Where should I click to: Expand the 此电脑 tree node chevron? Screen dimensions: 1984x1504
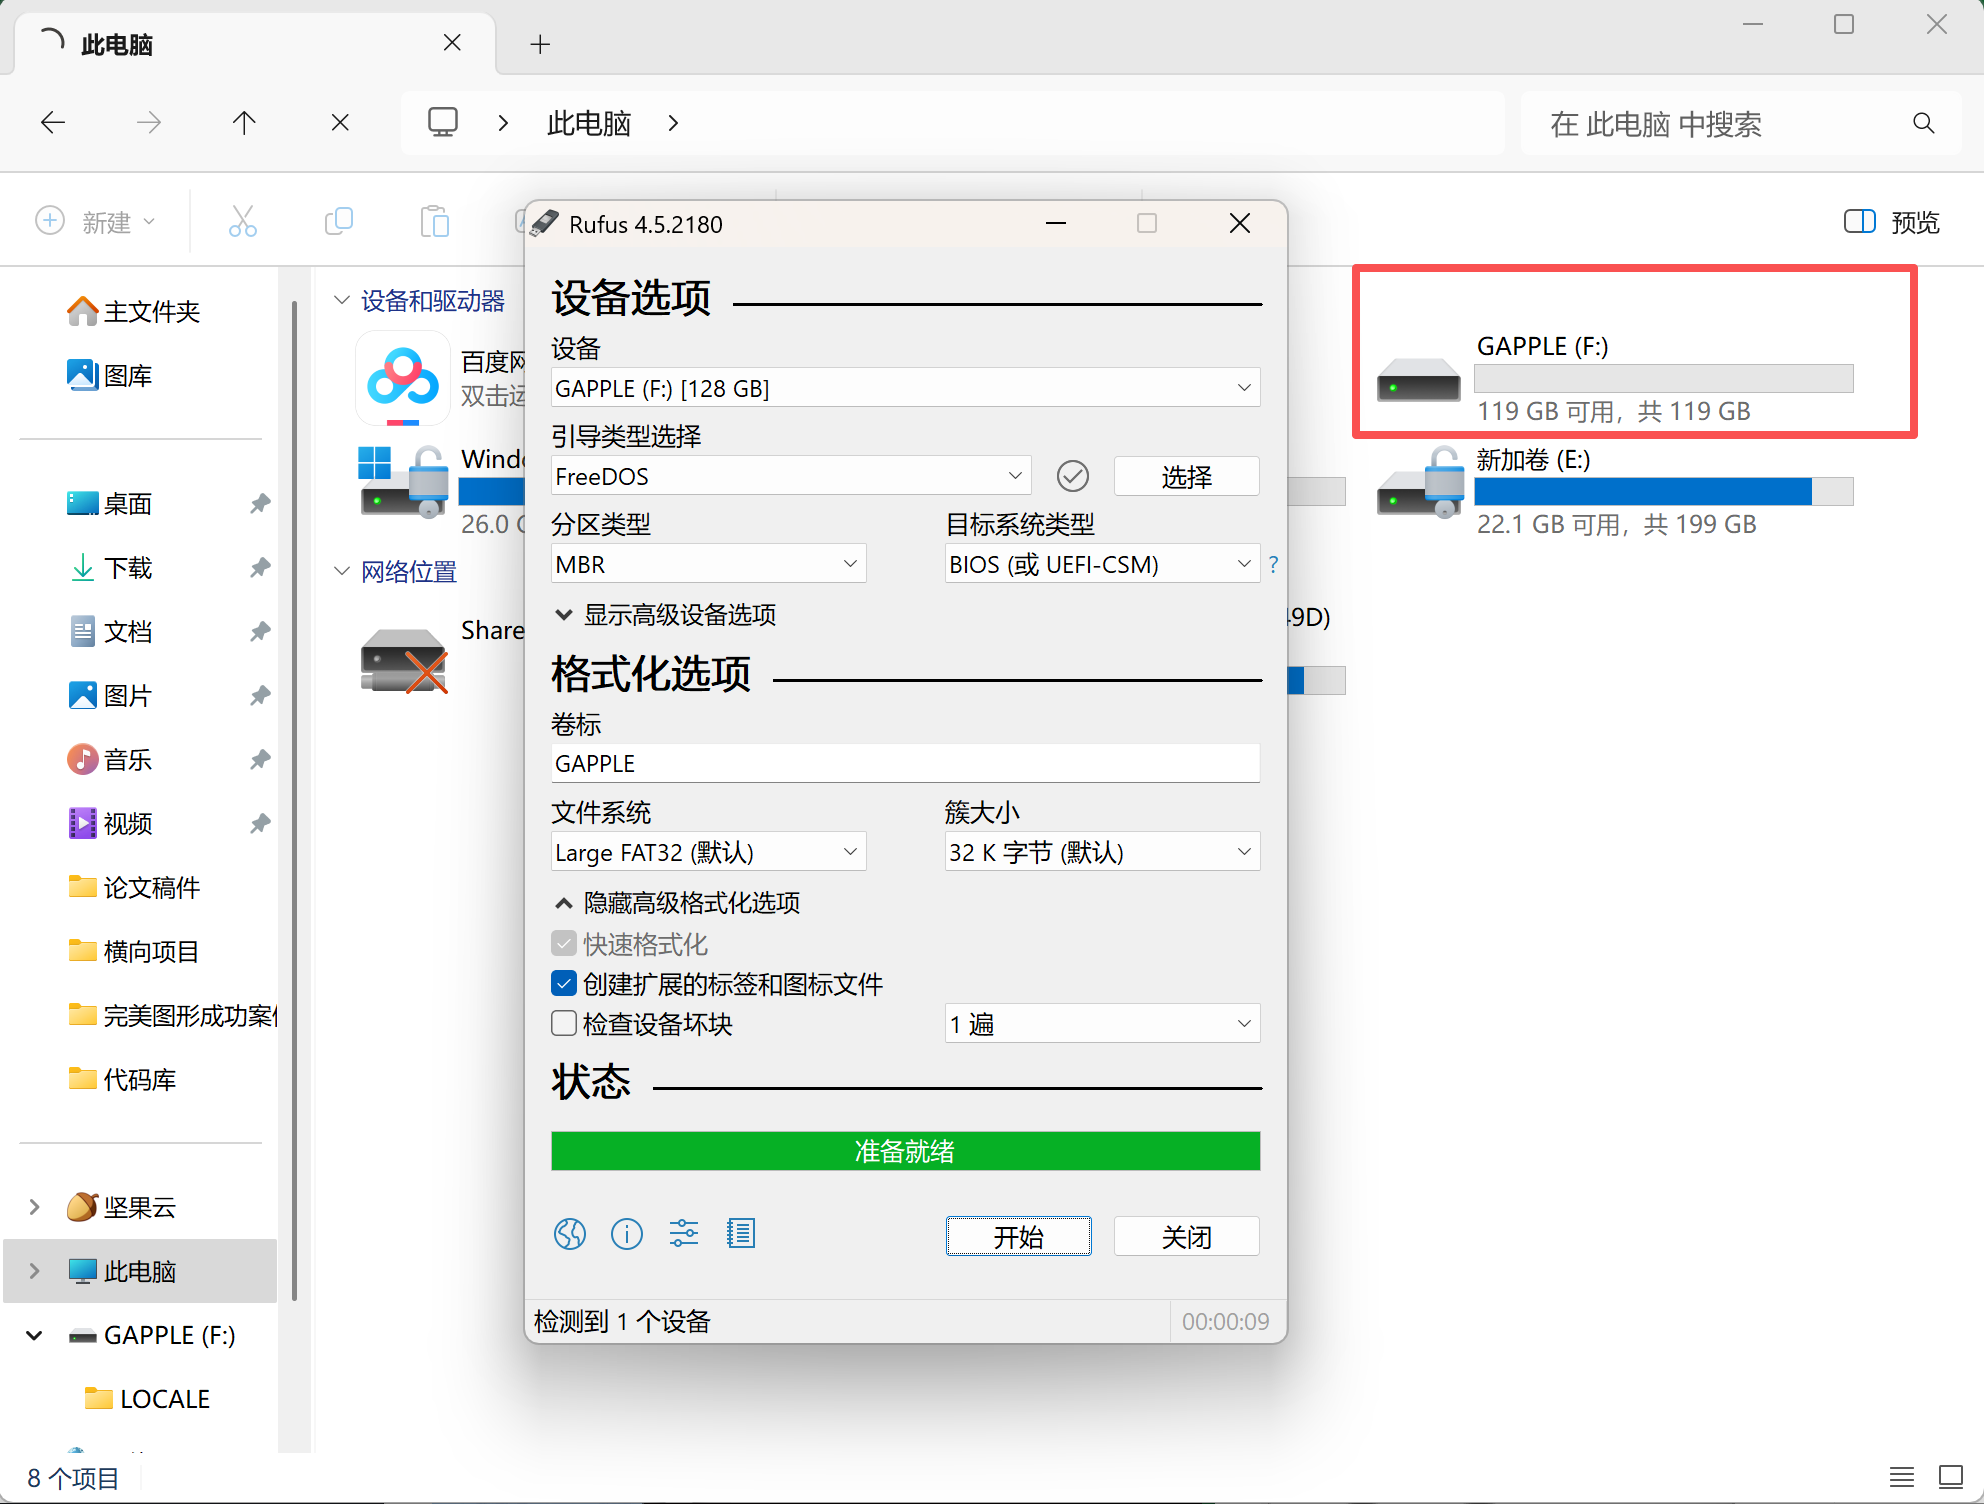pyautogui.click(x=35, y=1271)
